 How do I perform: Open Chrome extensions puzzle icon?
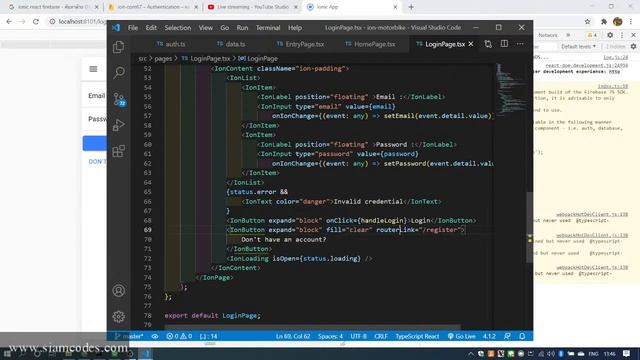(x=604, y=22)
